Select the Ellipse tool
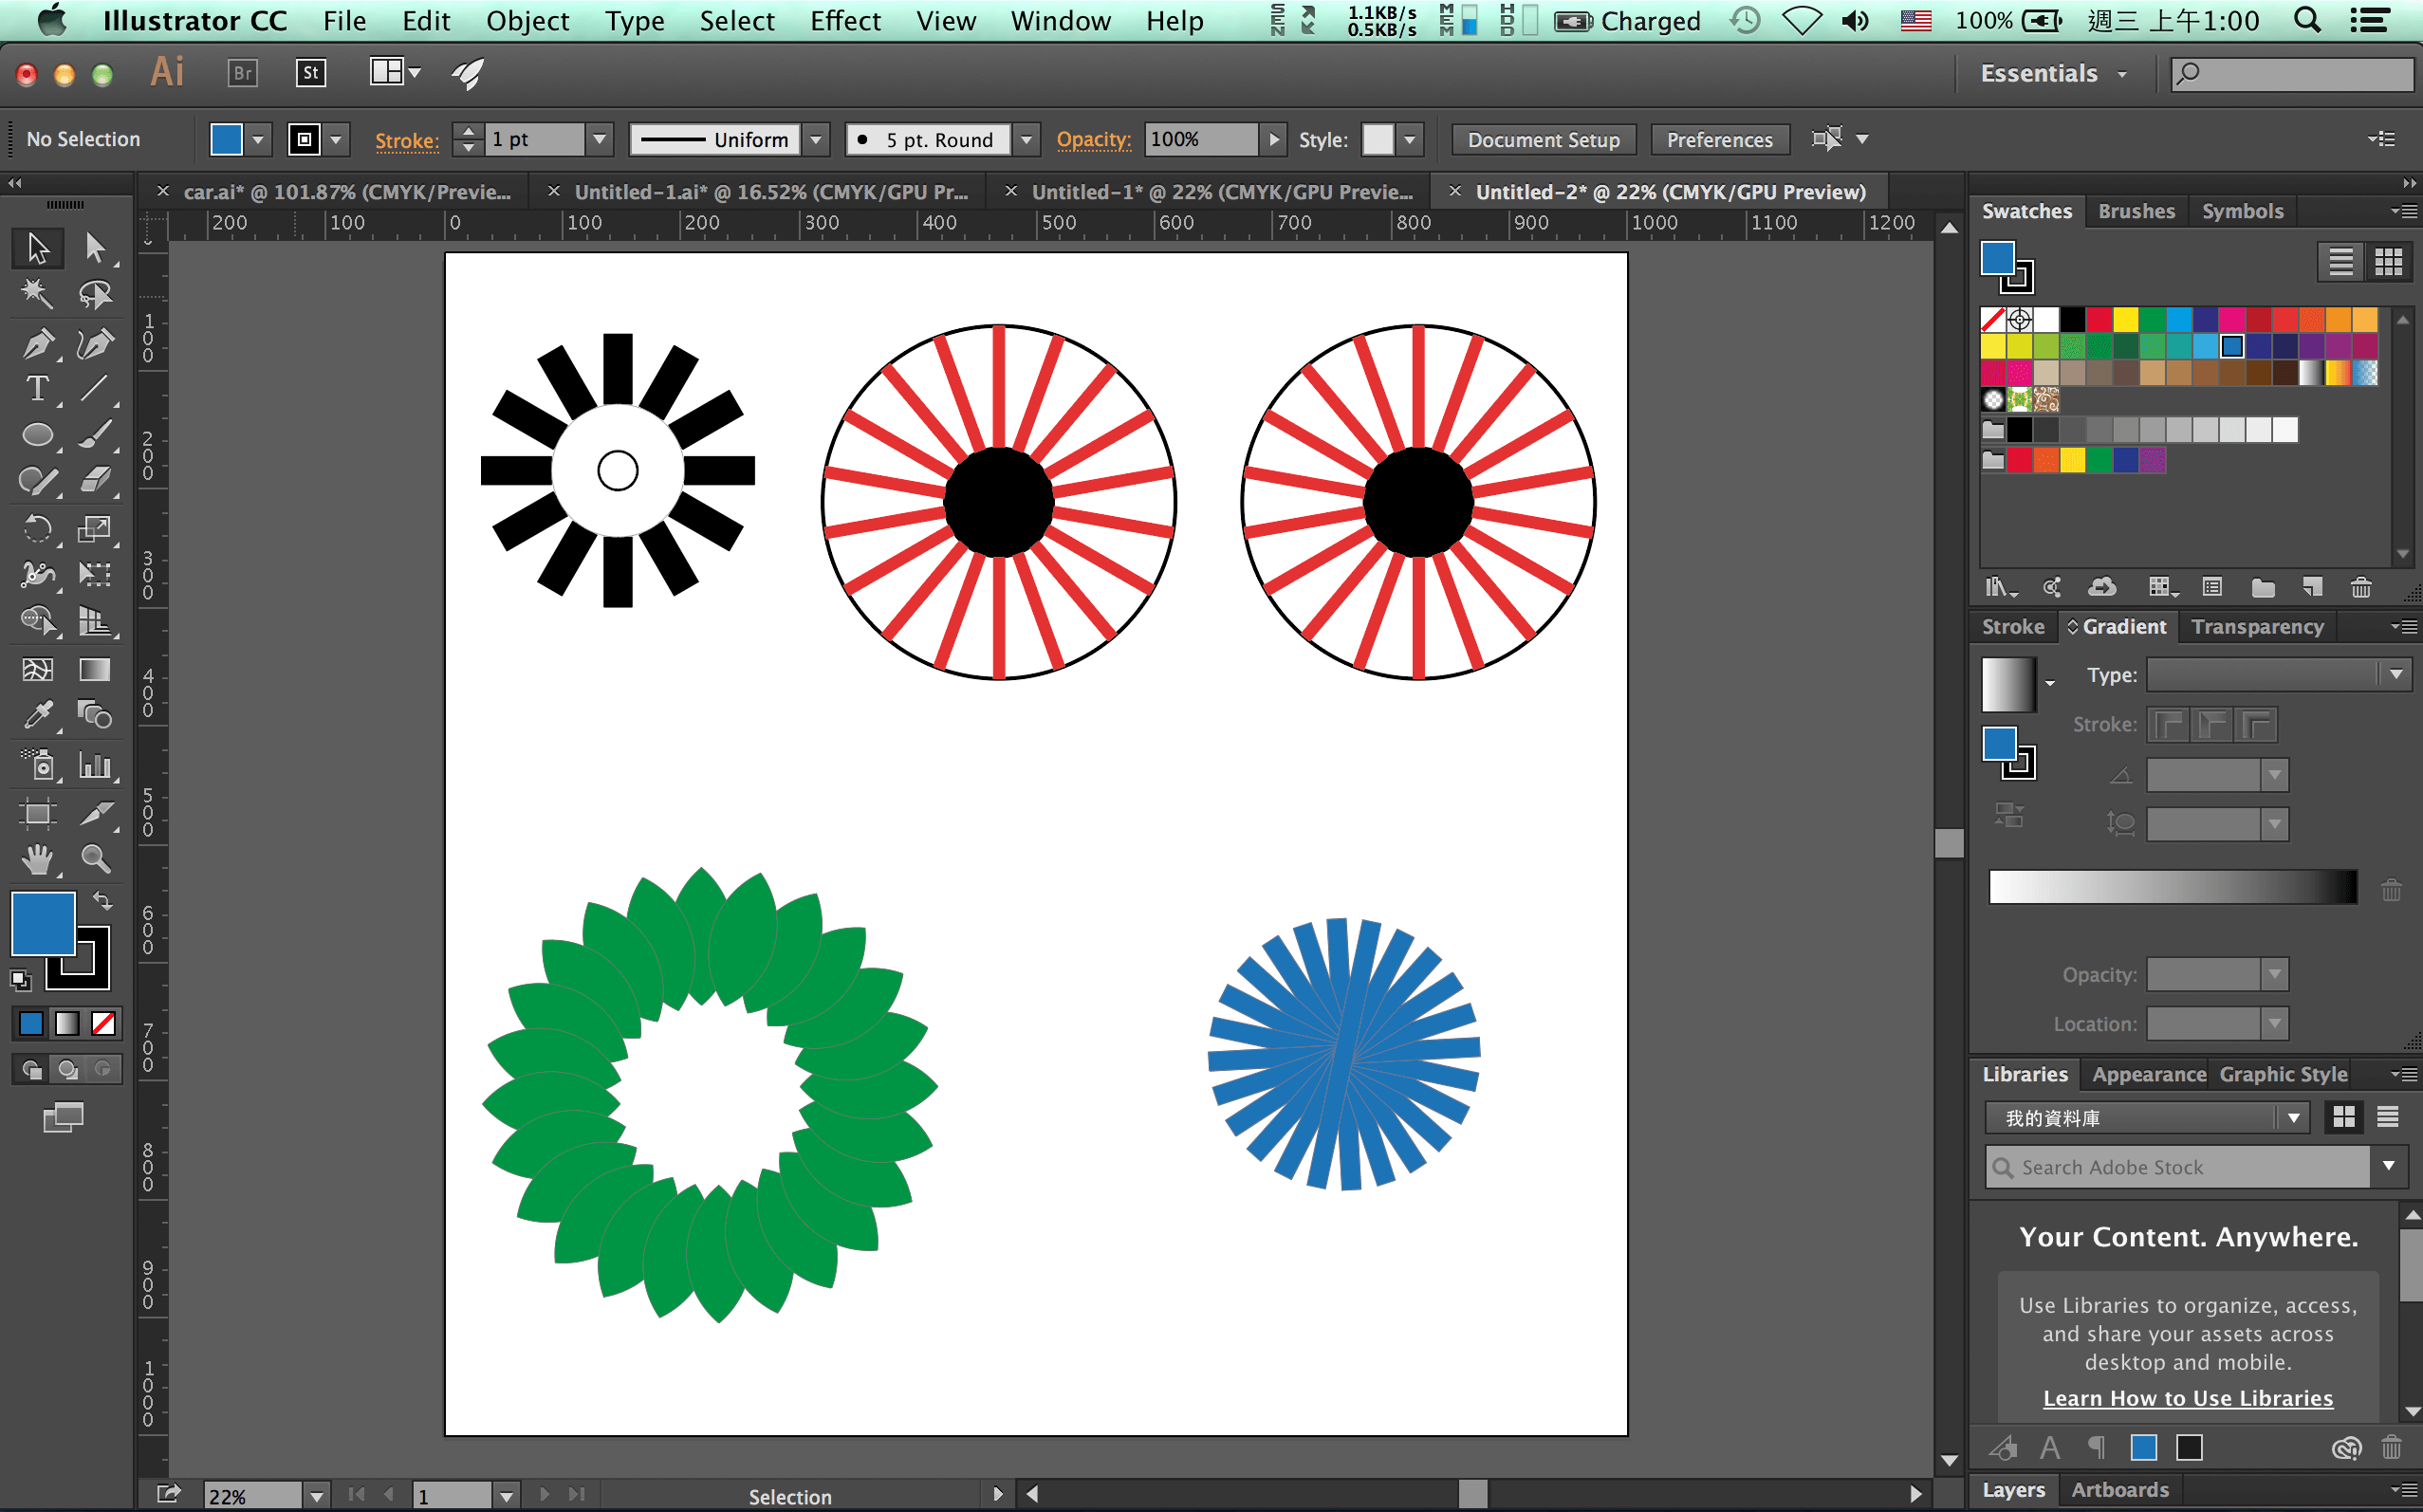Image resolution: width=2423 pixels, height=1512 pixels. coord(38,435)
